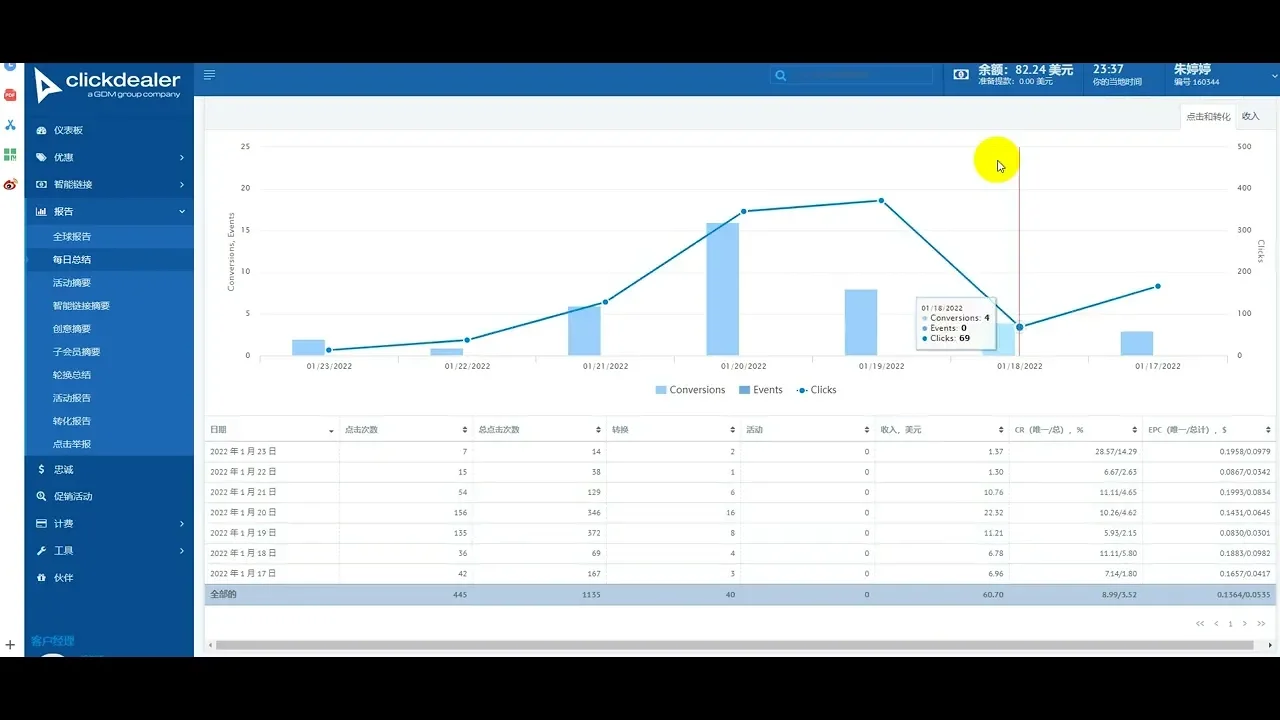The image size is (1280, 720).
Task: Toggle Conversions series in chart legend
Action: pos(690,390)
